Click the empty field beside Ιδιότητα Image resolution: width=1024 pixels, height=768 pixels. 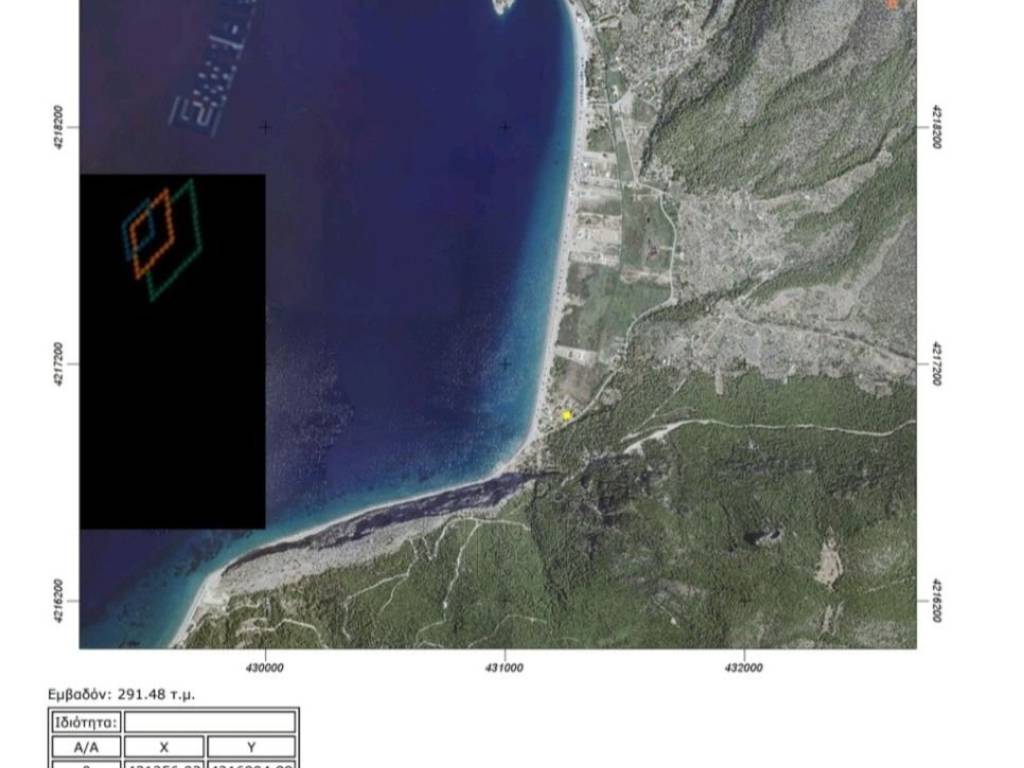(210, 722)
